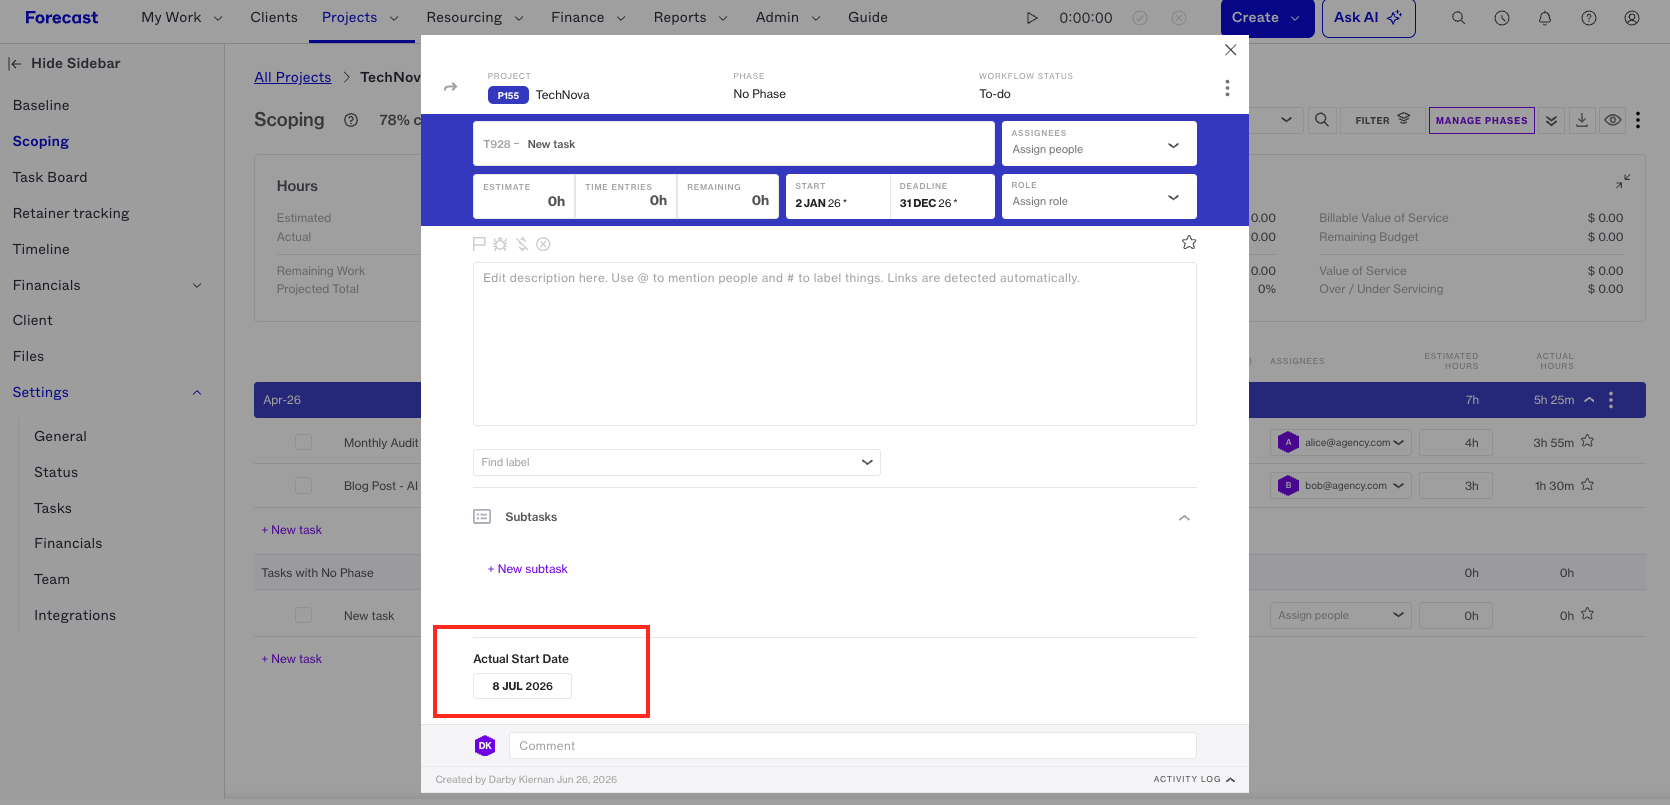The height and width of the screenshot is (805, 1670).
Task: Open the Clients menu item
Action: (x=274, y=18)
